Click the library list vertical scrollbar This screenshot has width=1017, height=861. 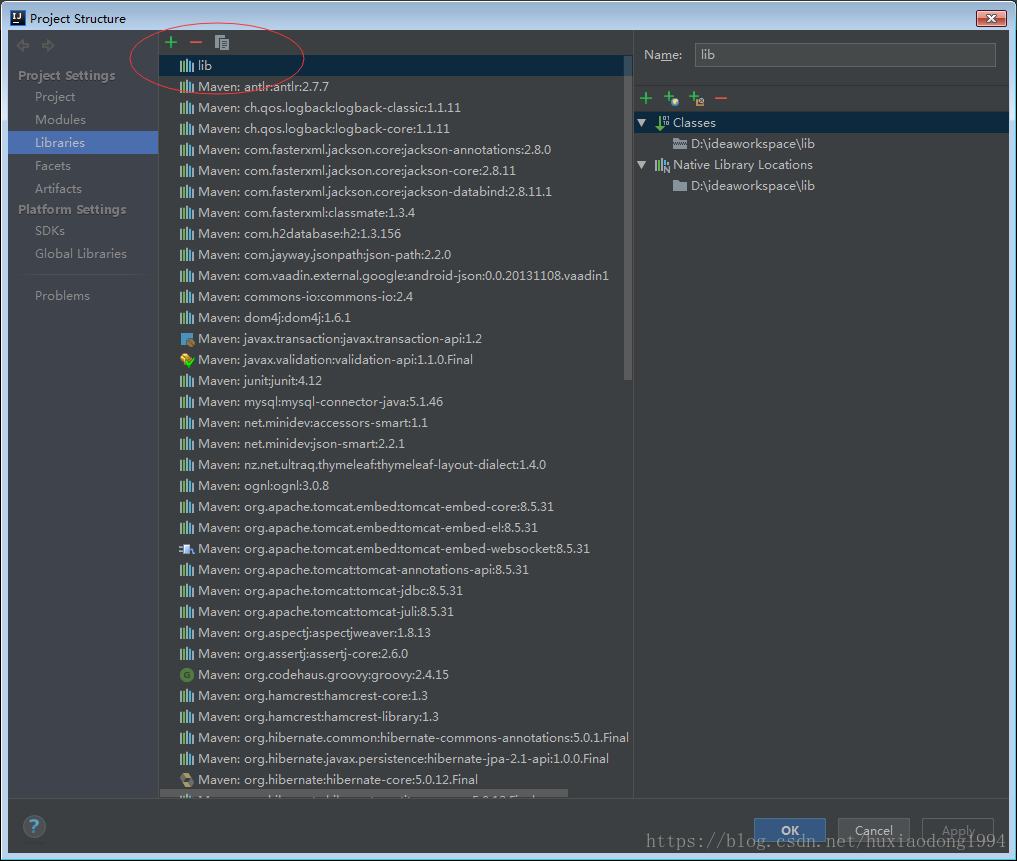(627, 218)
